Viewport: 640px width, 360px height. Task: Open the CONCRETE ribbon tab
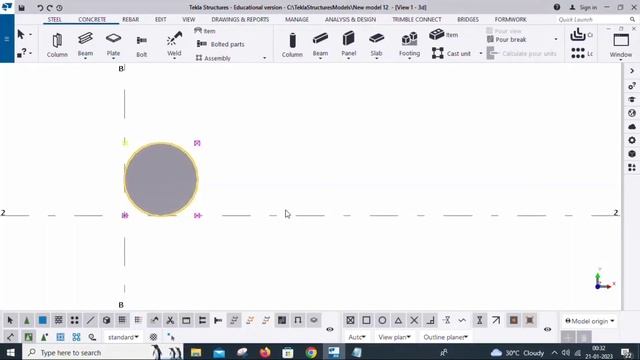tap(92, 19)
